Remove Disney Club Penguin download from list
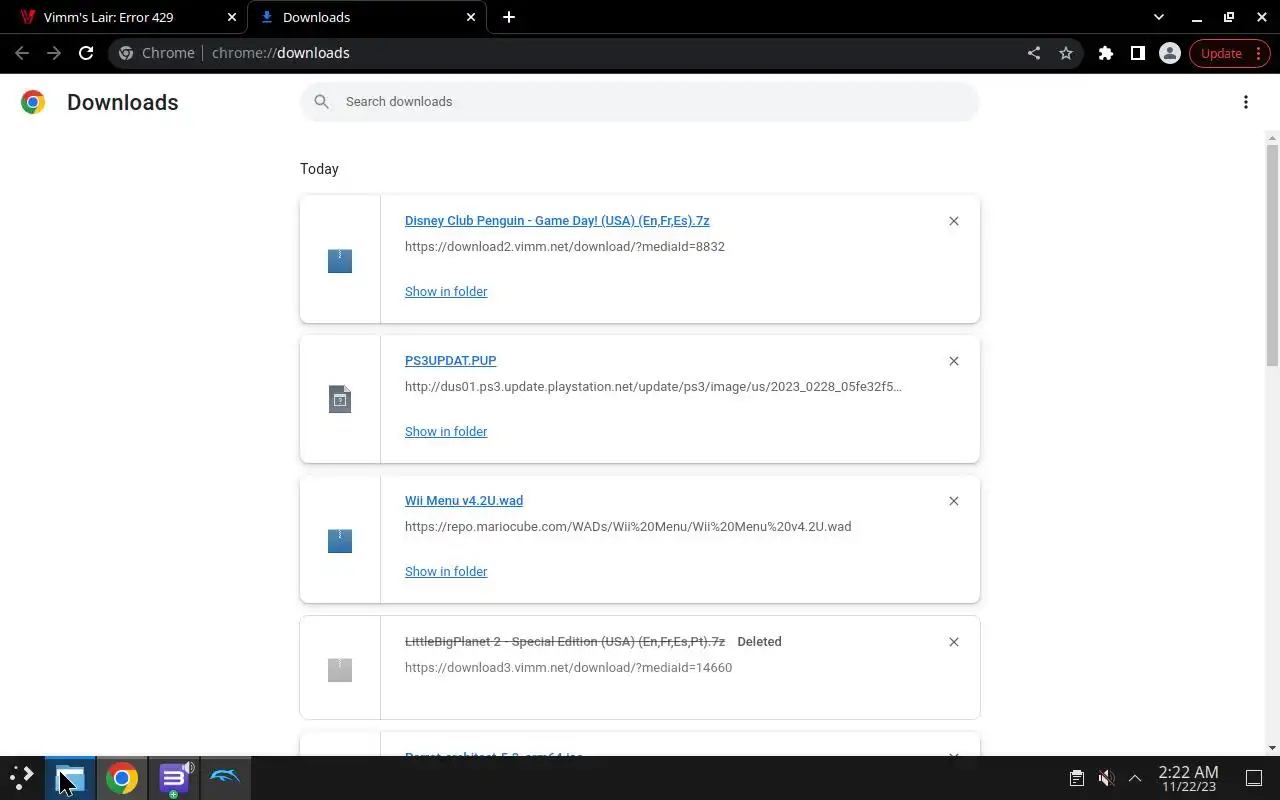1280x800 pixels. click(954, 221)
